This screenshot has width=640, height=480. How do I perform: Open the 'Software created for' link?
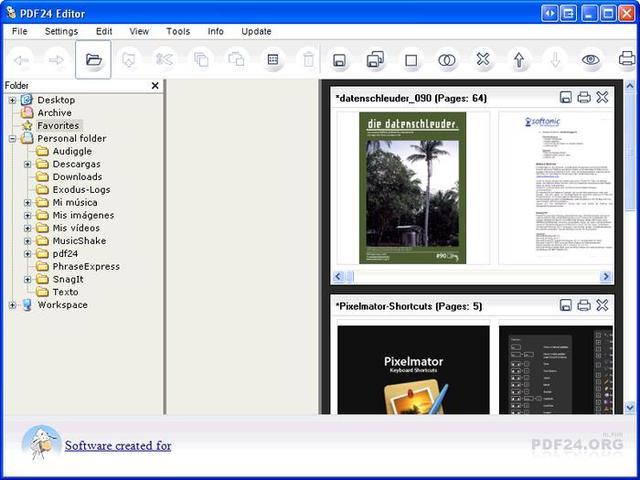click(x=118, y=446)
